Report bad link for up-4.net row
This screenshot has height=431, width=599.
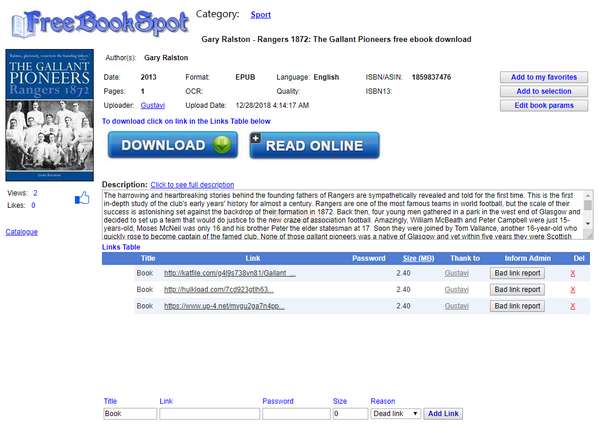click(x=517, y=306)
